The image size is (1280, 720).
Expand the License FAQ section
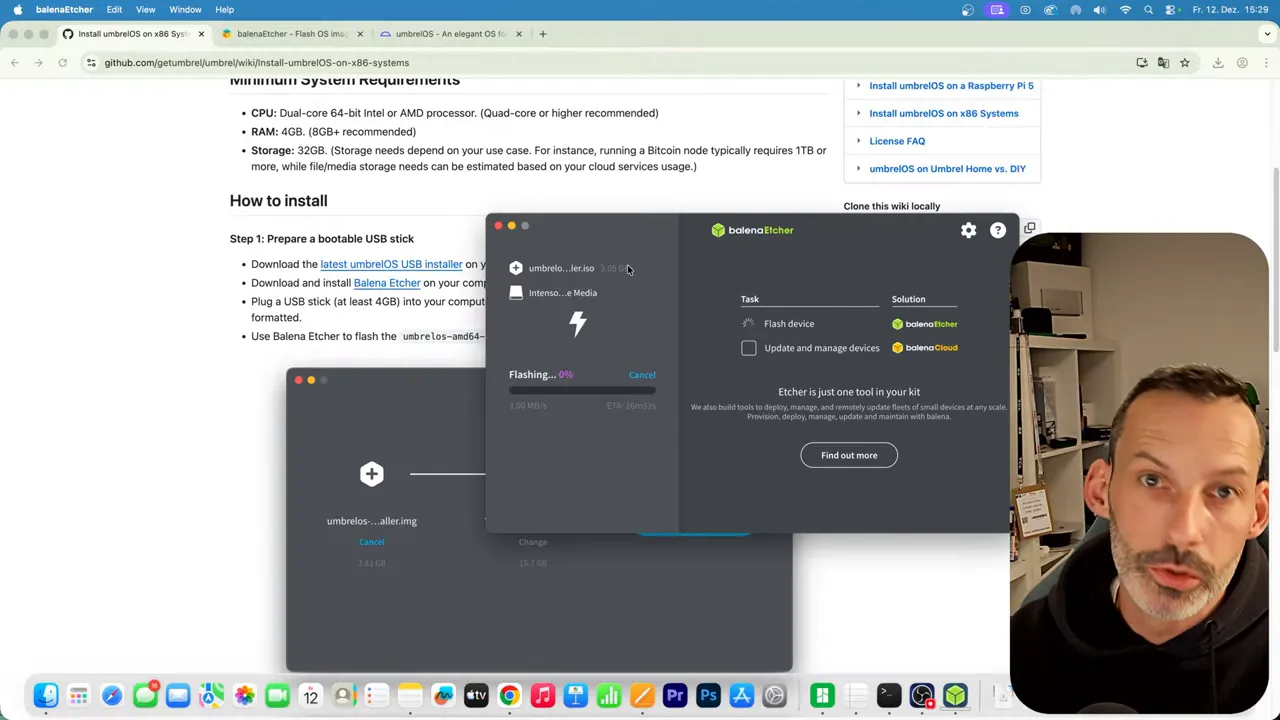896,141
